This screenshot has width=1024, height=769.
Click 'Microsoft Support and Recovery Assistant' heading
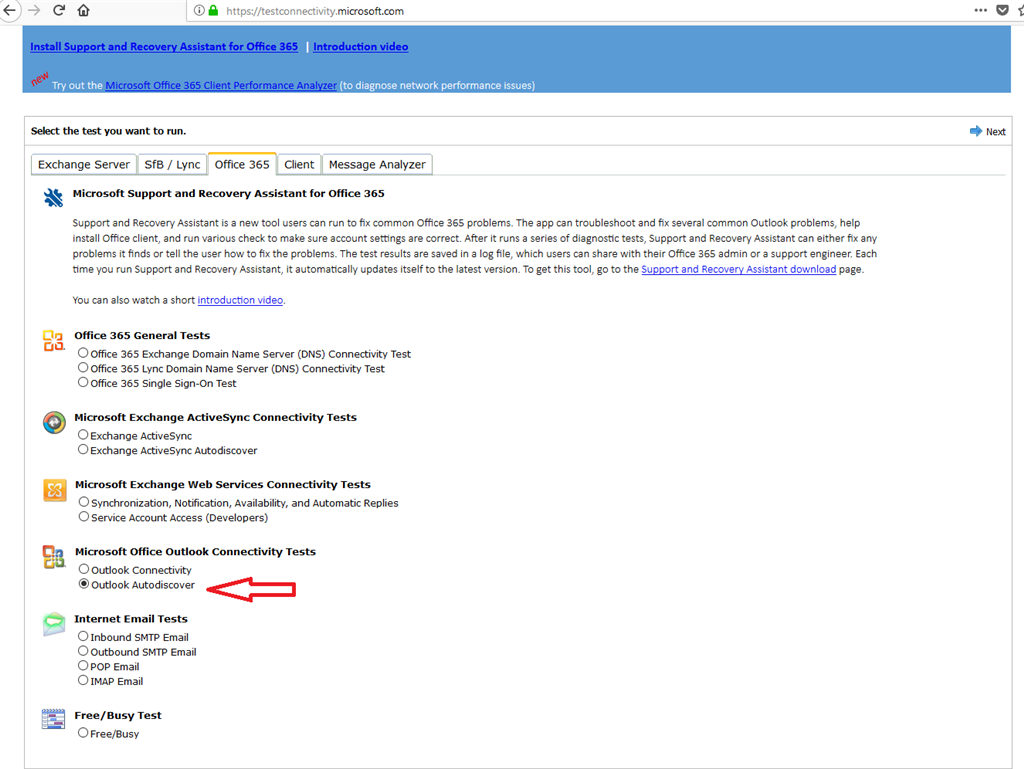[x=229, y=193]
